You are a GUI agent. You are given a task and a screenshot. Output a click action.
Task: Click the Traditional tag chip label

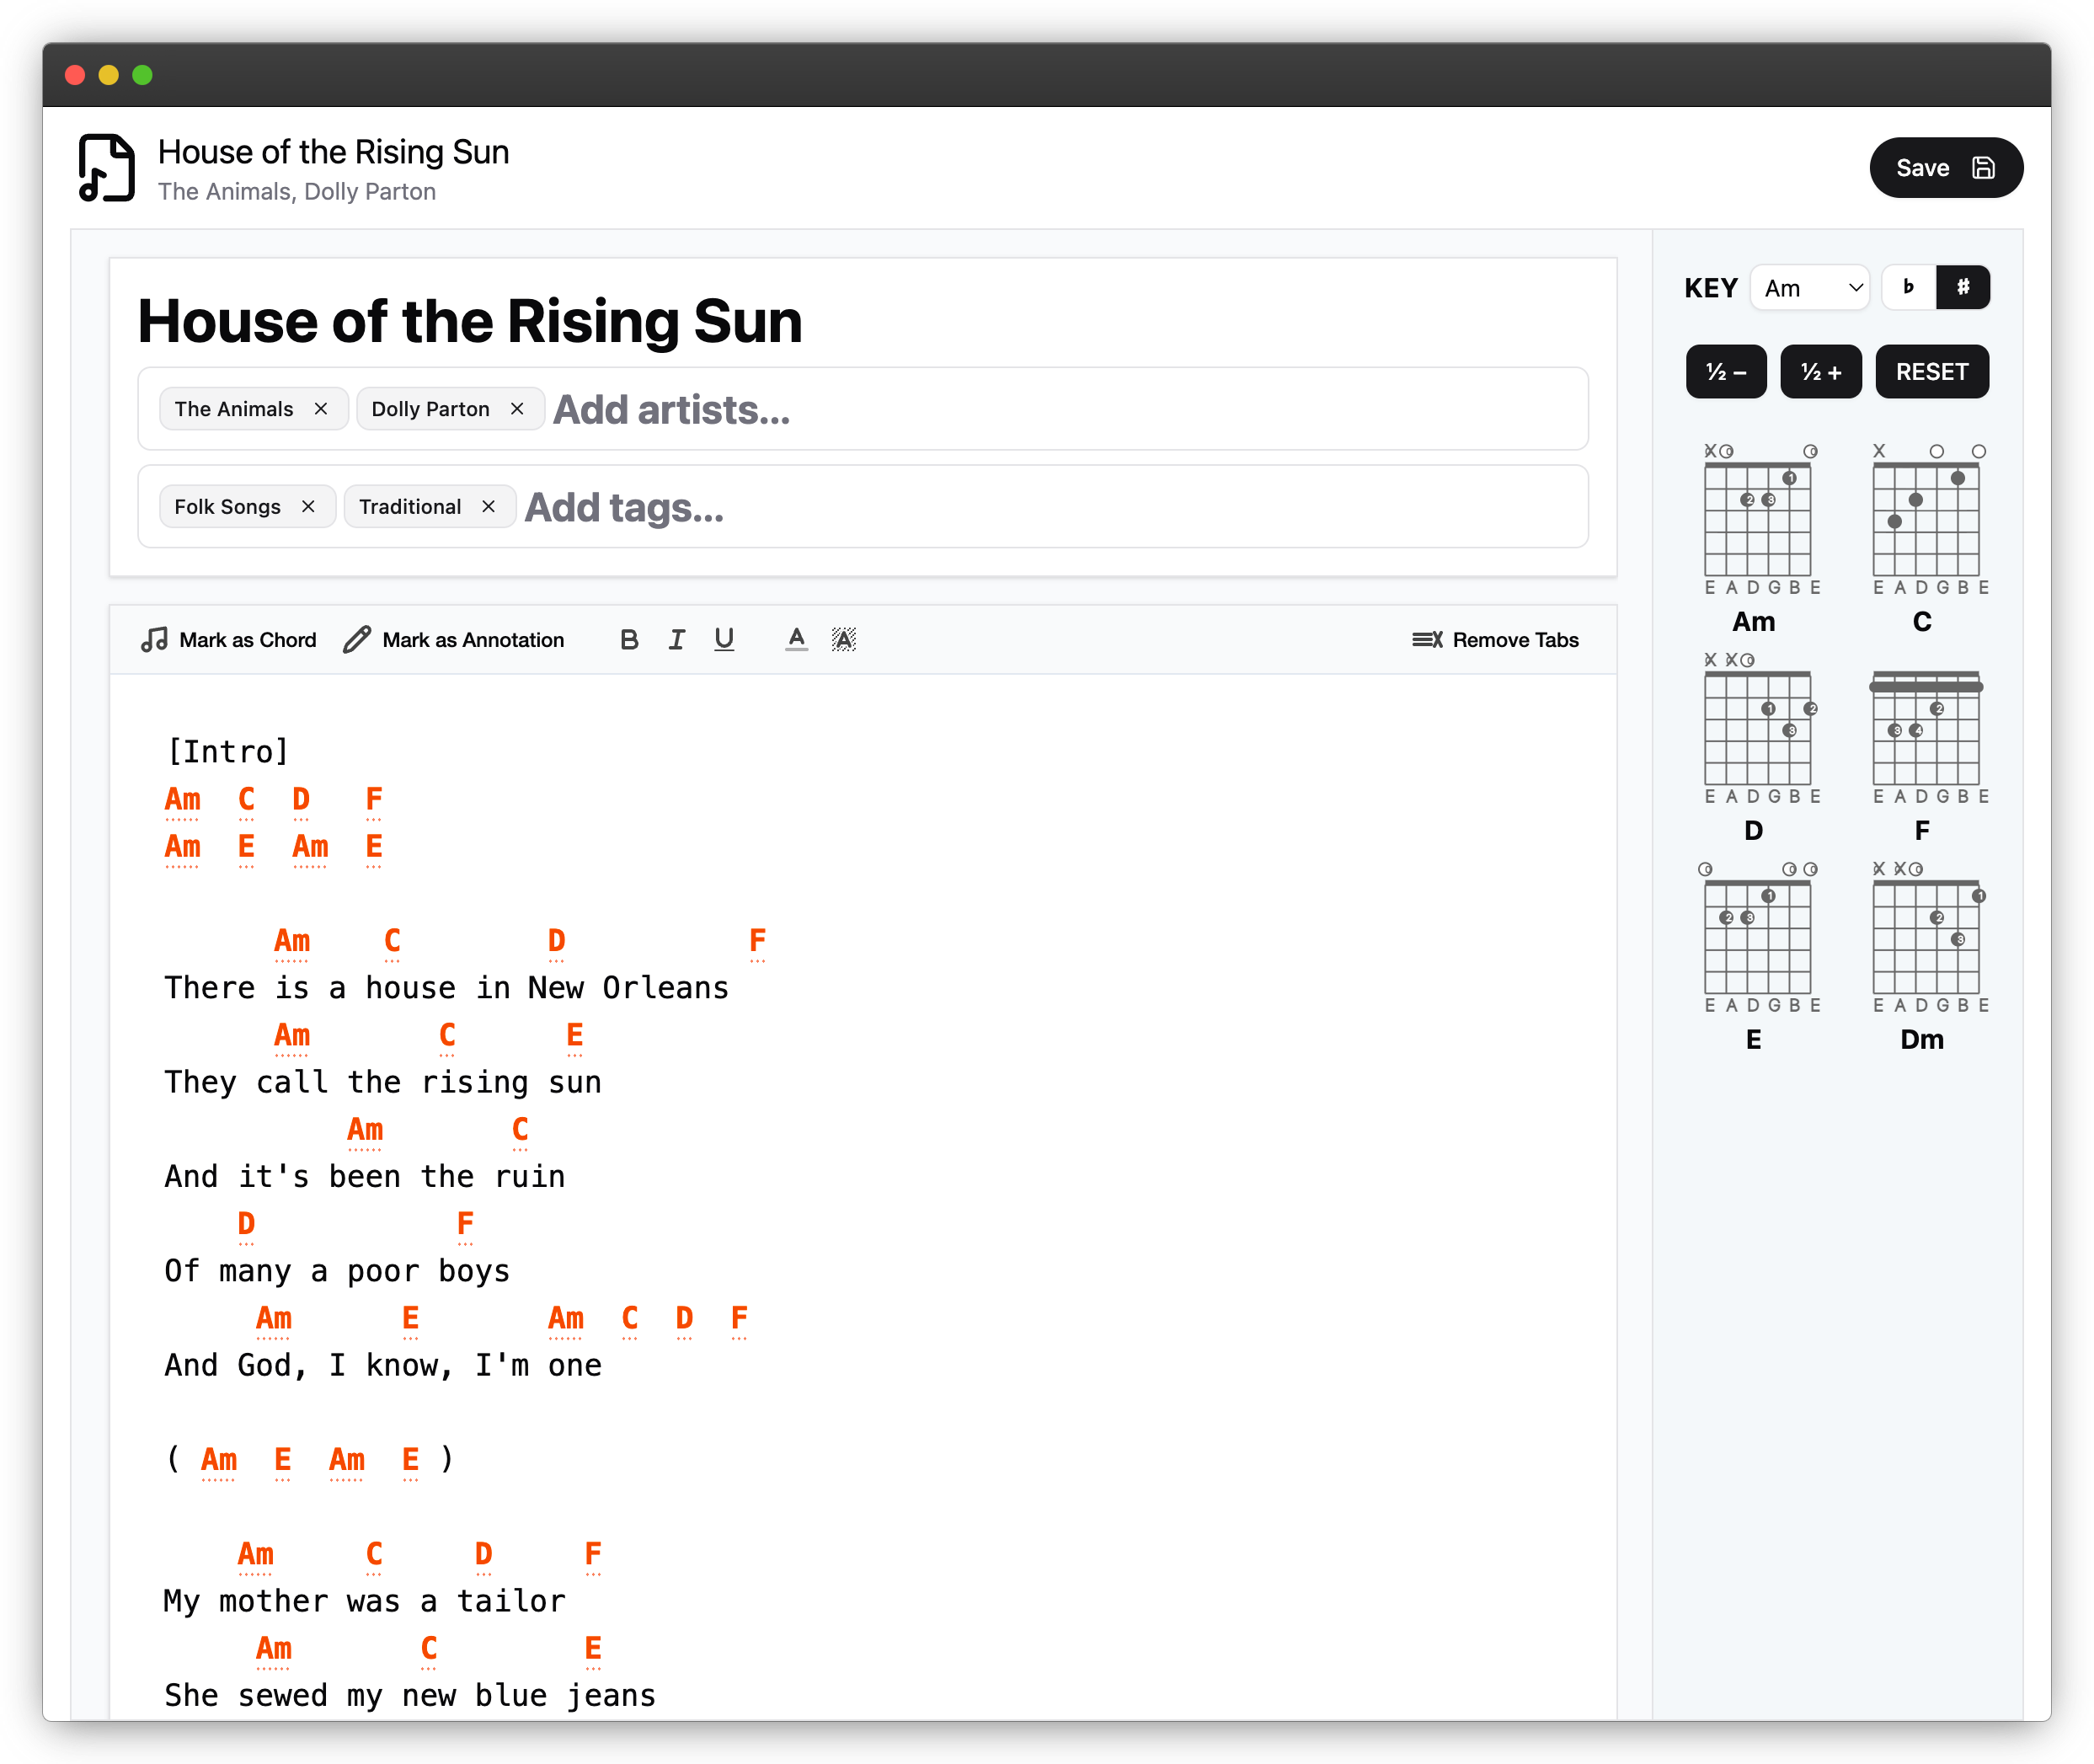point(410,507)
